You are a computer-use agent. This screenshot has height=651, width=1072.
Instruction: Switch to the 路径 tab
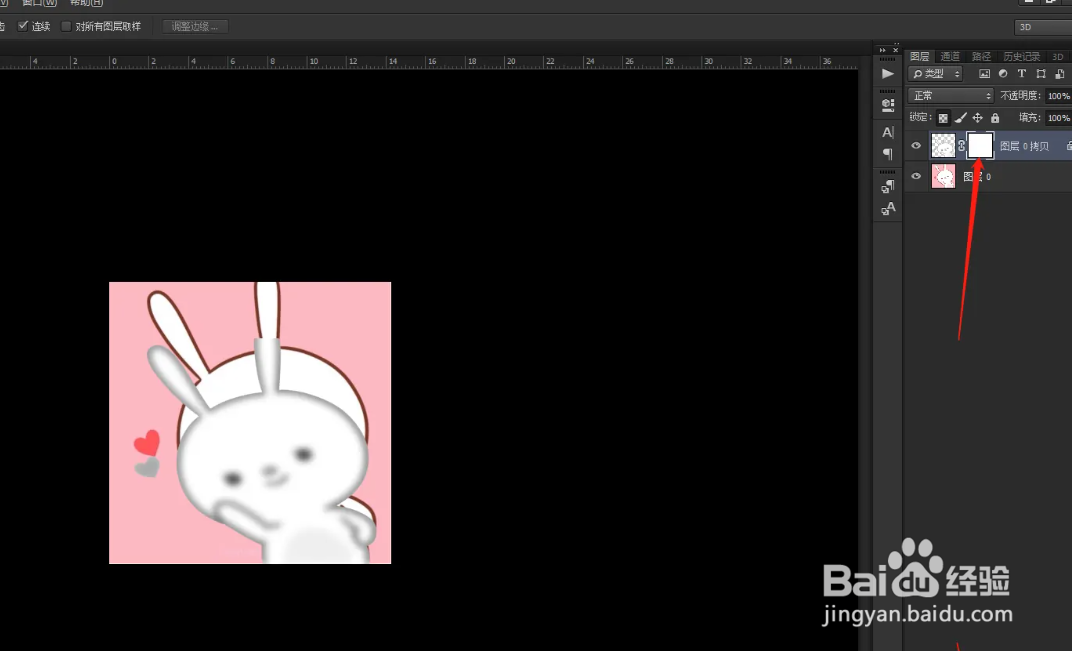coord(981,56)
